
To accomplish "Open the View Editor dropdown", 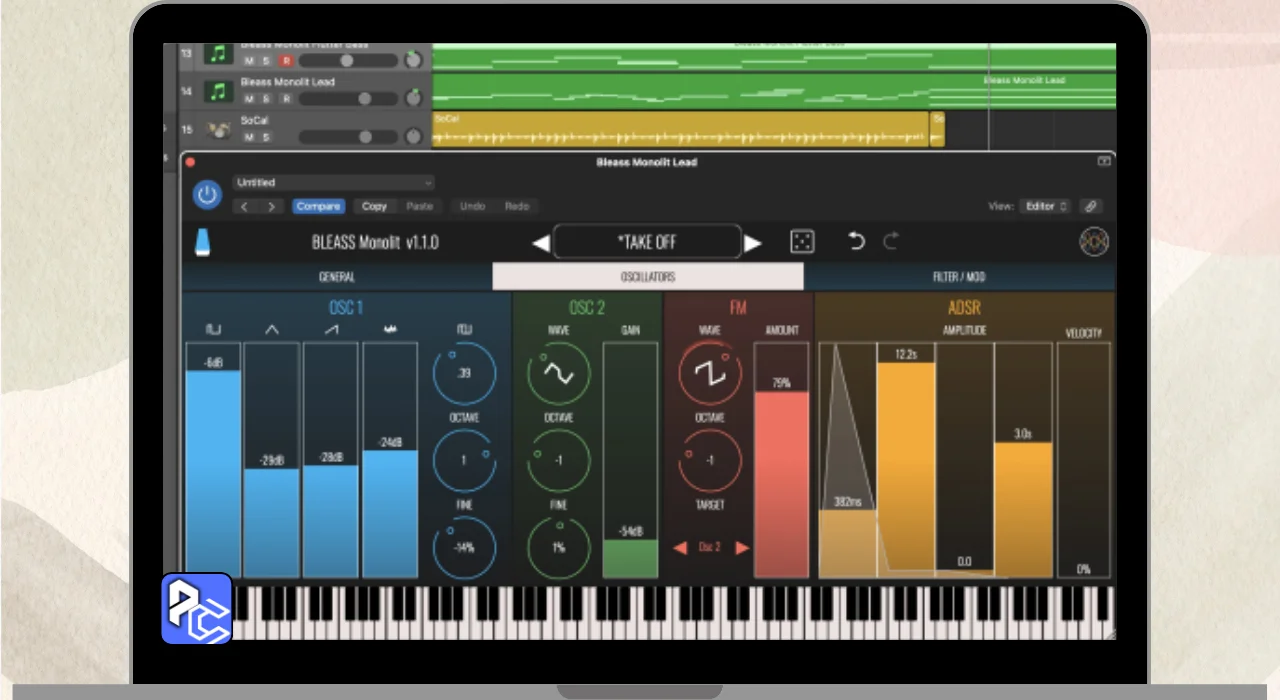I will pyautogui.click(x=1046, y=206).
